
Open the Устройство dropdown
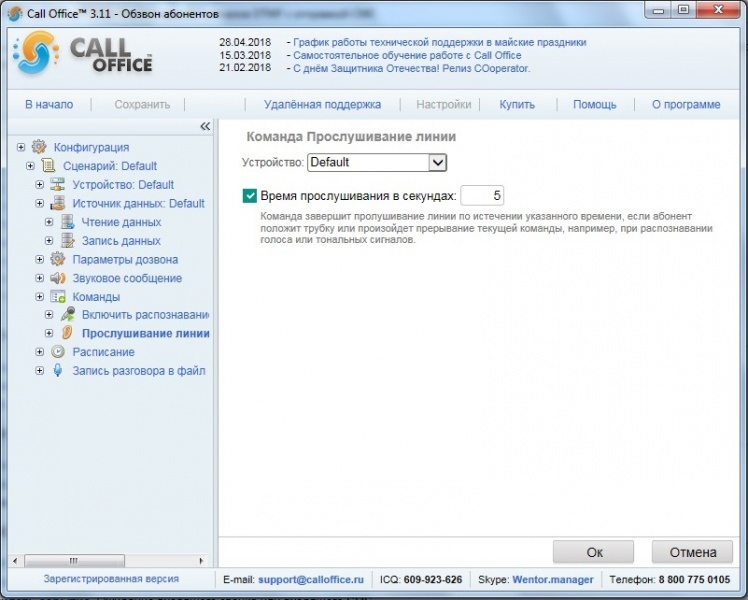[x=437, y=163]
